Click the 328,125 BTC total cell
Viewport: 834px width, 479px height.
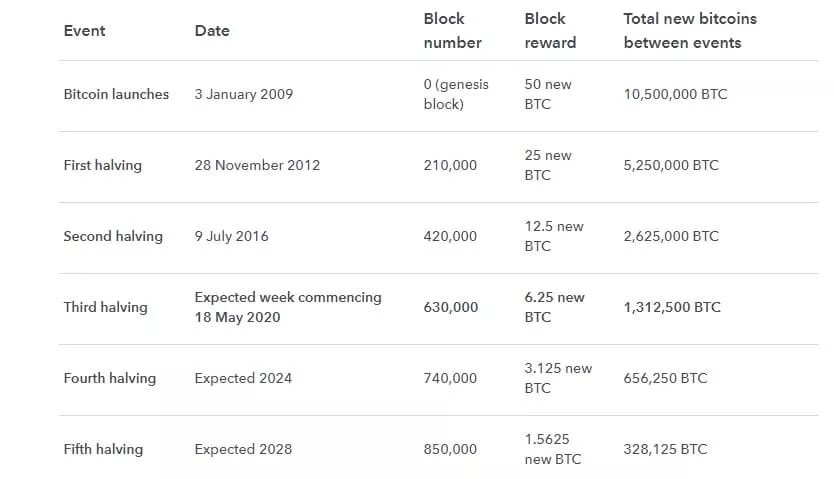coord(665,449)
